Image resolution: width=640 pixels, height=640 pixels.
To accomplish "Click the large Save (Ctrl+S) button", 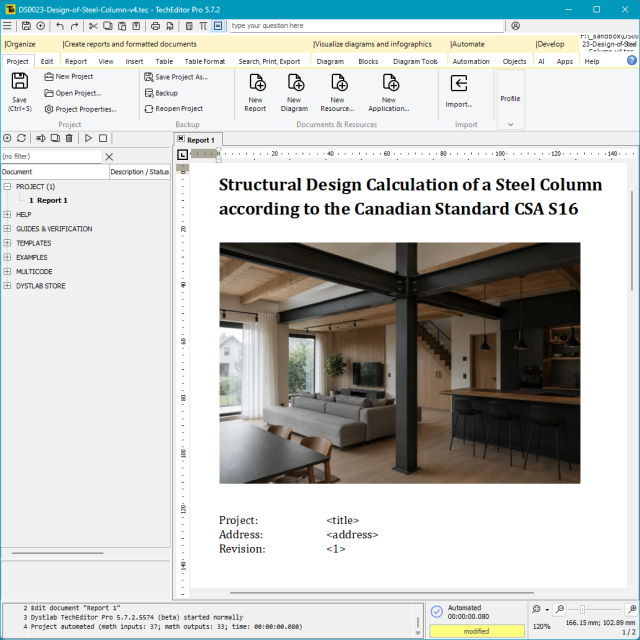I will click(x=20, y=92).
